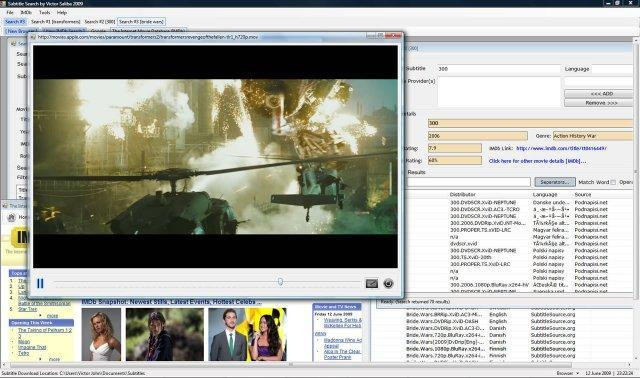Click the IMDb logo
640x378 pixels.
pyautogui.click(x=20, y=237)
